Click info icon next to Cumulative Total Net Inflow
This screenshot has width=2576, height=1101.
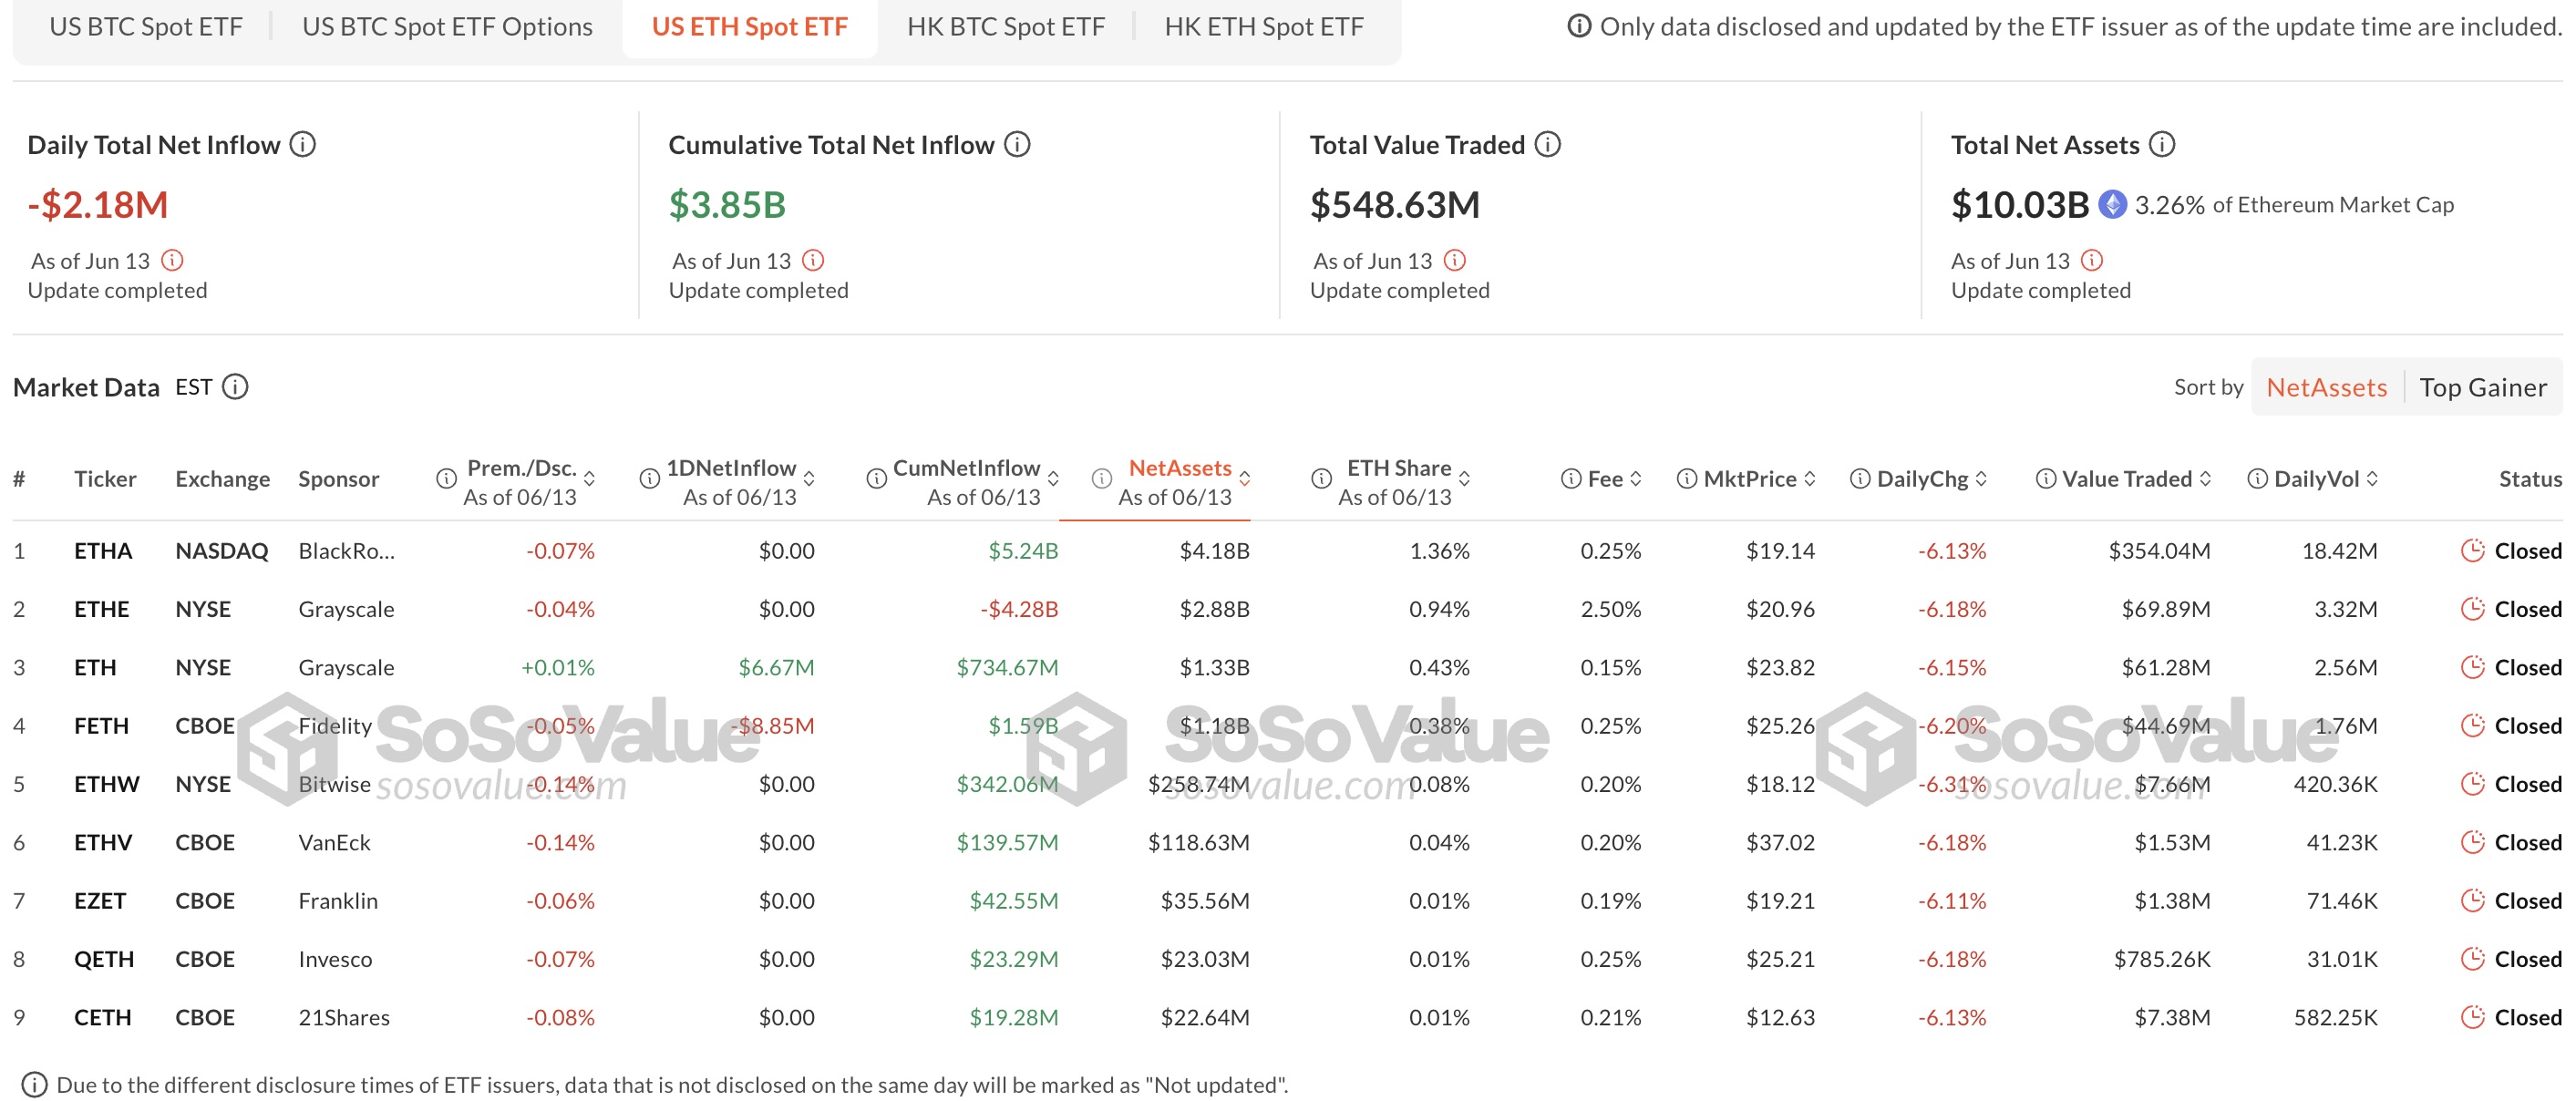click(x=1017, y=145)
